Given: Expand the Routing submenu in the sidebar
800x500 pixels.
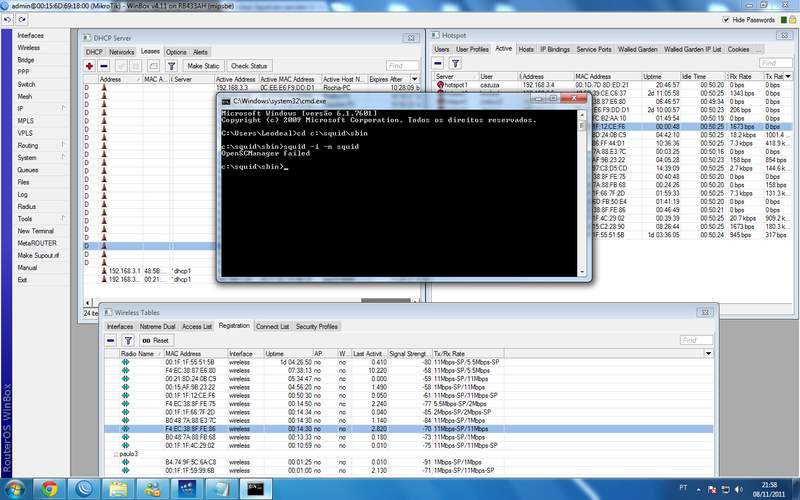Looking at the screenshot, I should click(x=63, y=145).
